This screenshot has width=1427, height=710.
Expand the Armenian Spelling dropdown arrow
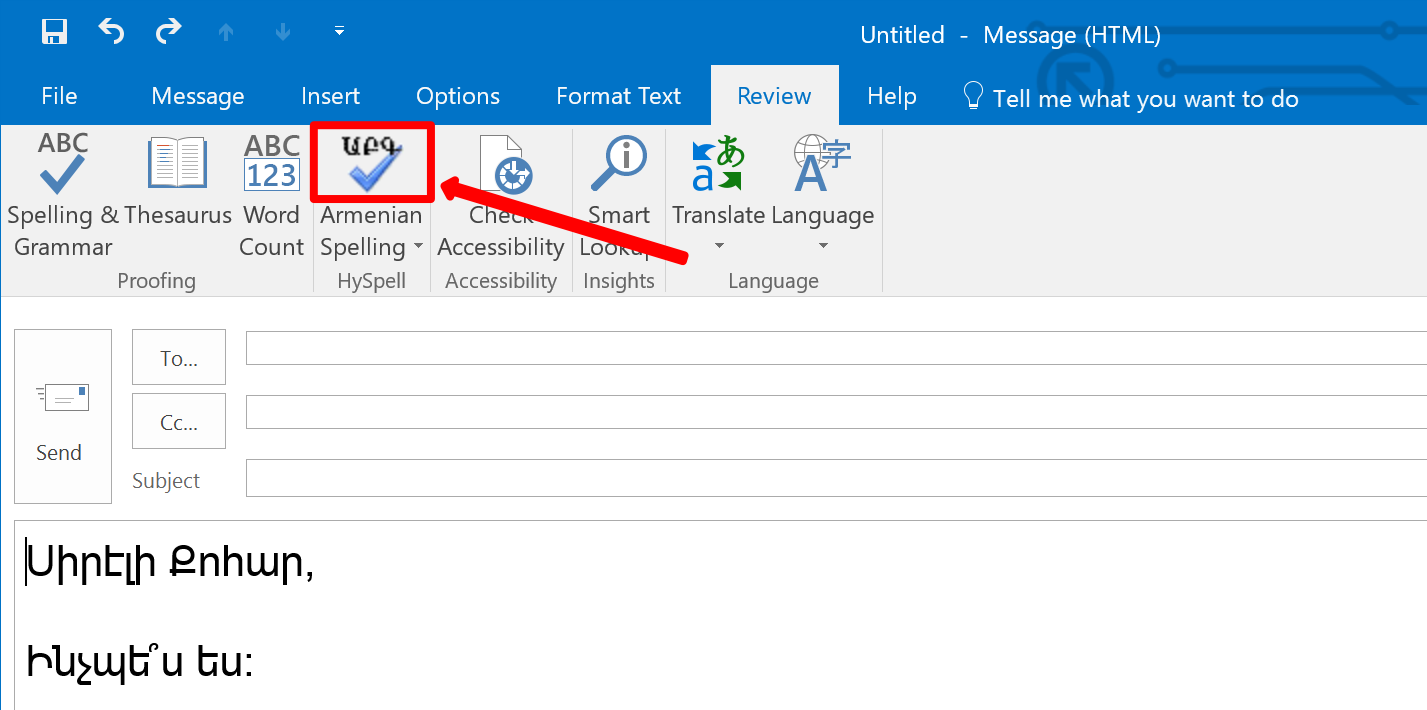point(418,247)
